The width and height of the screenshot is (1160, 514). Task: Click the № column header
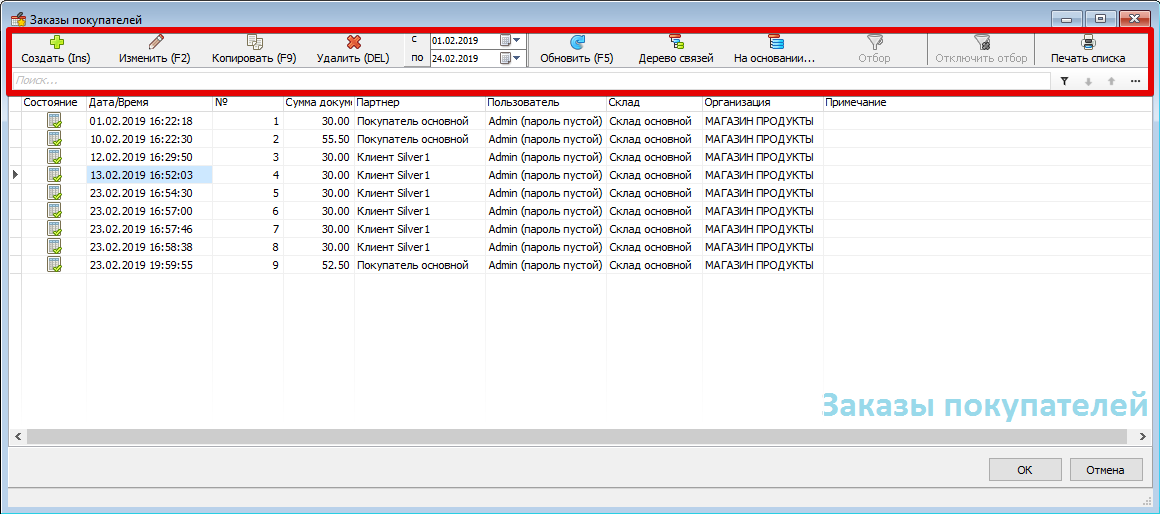click(x=248, y=103)
